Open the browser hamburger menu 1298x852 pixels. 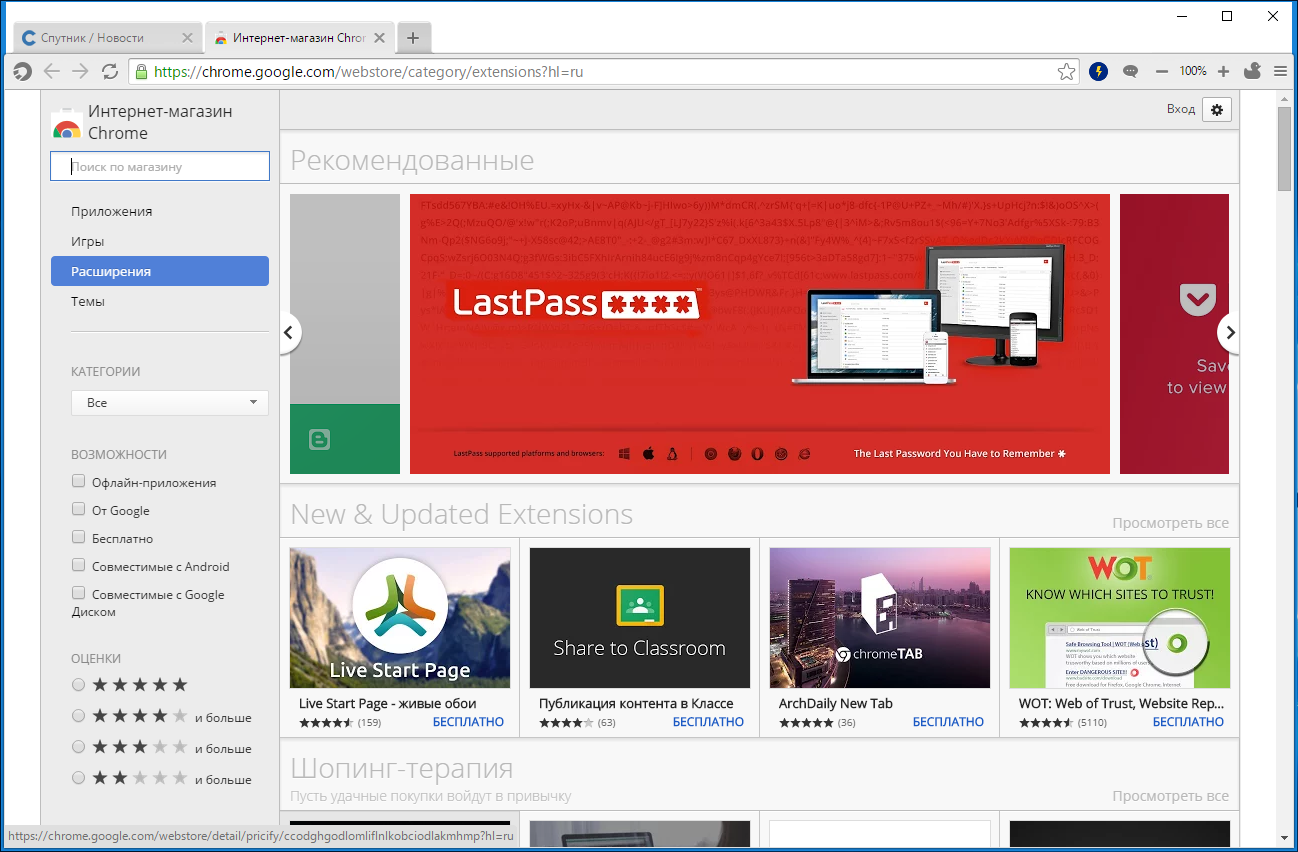1280,71
